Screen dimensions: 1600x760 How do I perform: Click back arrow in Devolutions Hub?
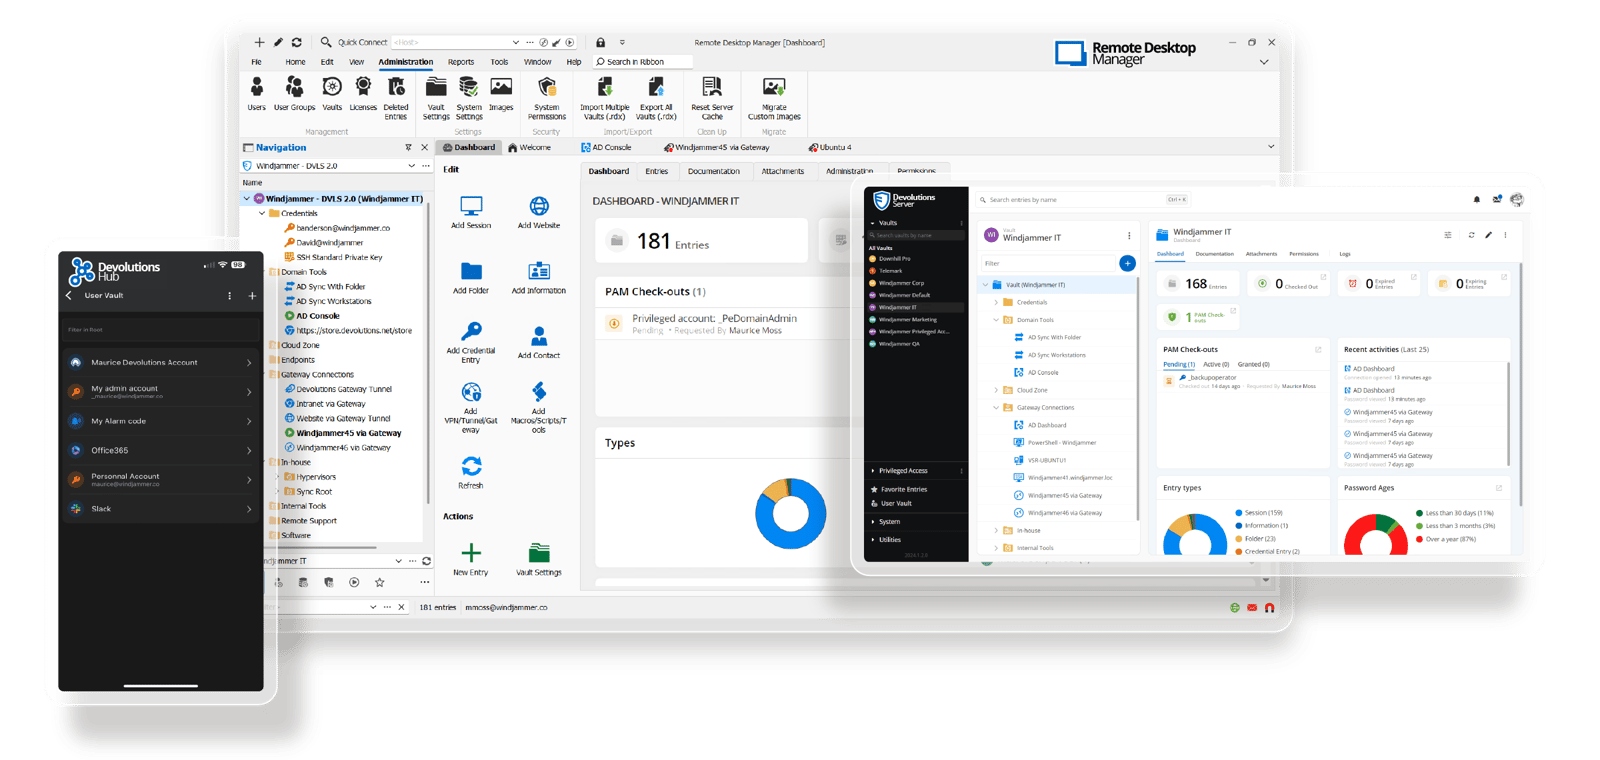(69, 296)
